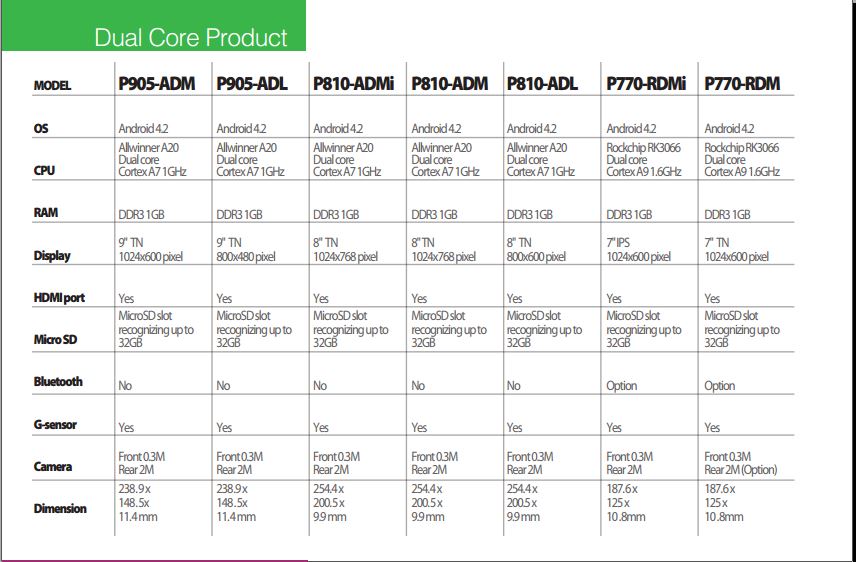
Task: Select the 7" IPS display cell
Action: point(638,250)
